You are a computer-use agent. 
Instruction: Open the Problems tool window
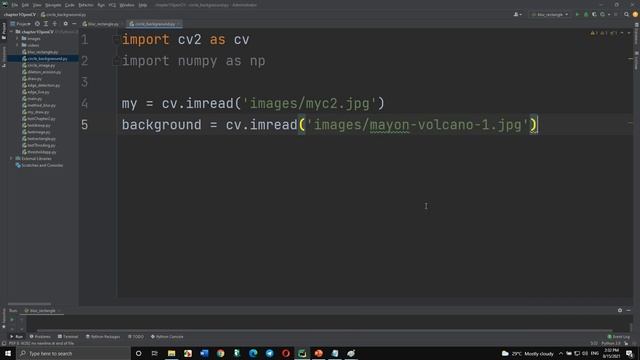(40, 337)
